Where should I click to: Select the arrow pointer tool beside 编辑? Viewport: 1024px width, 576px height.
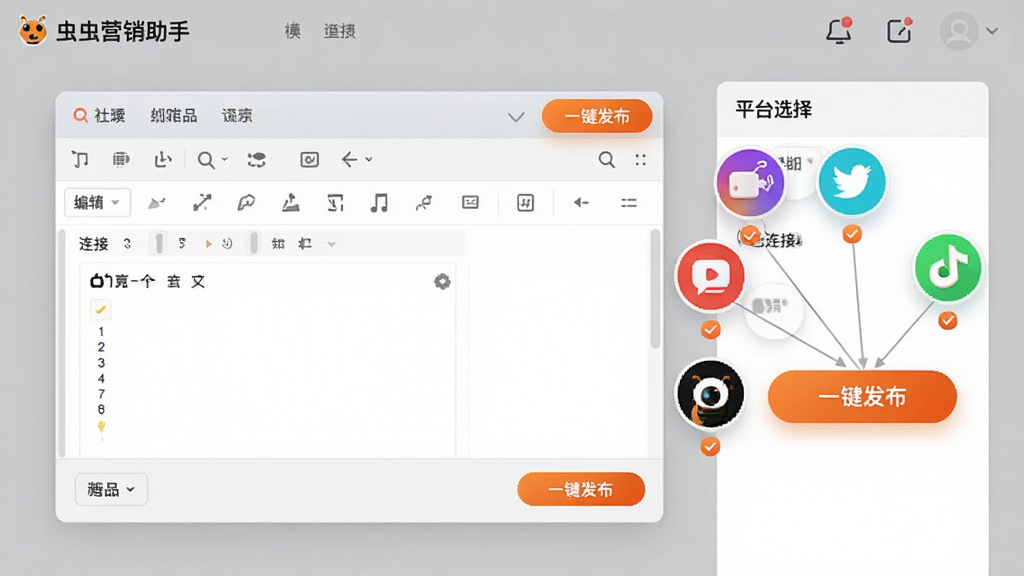[x=157, y=203]
